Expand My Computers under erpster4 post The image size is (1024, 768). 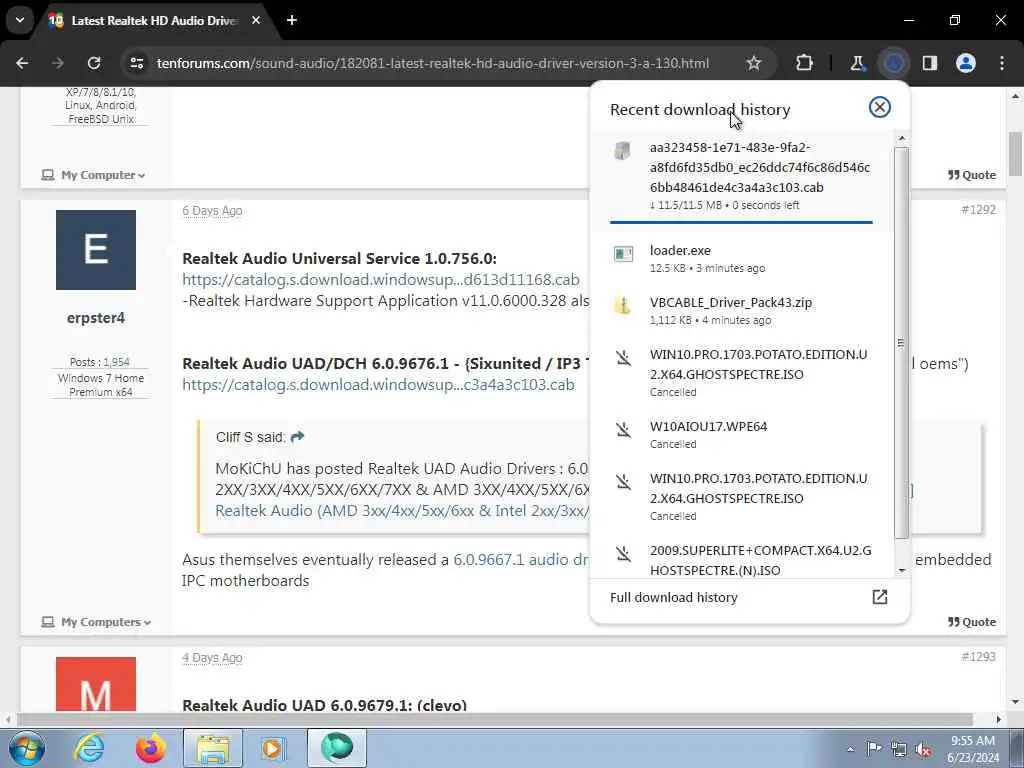[96, 622]
